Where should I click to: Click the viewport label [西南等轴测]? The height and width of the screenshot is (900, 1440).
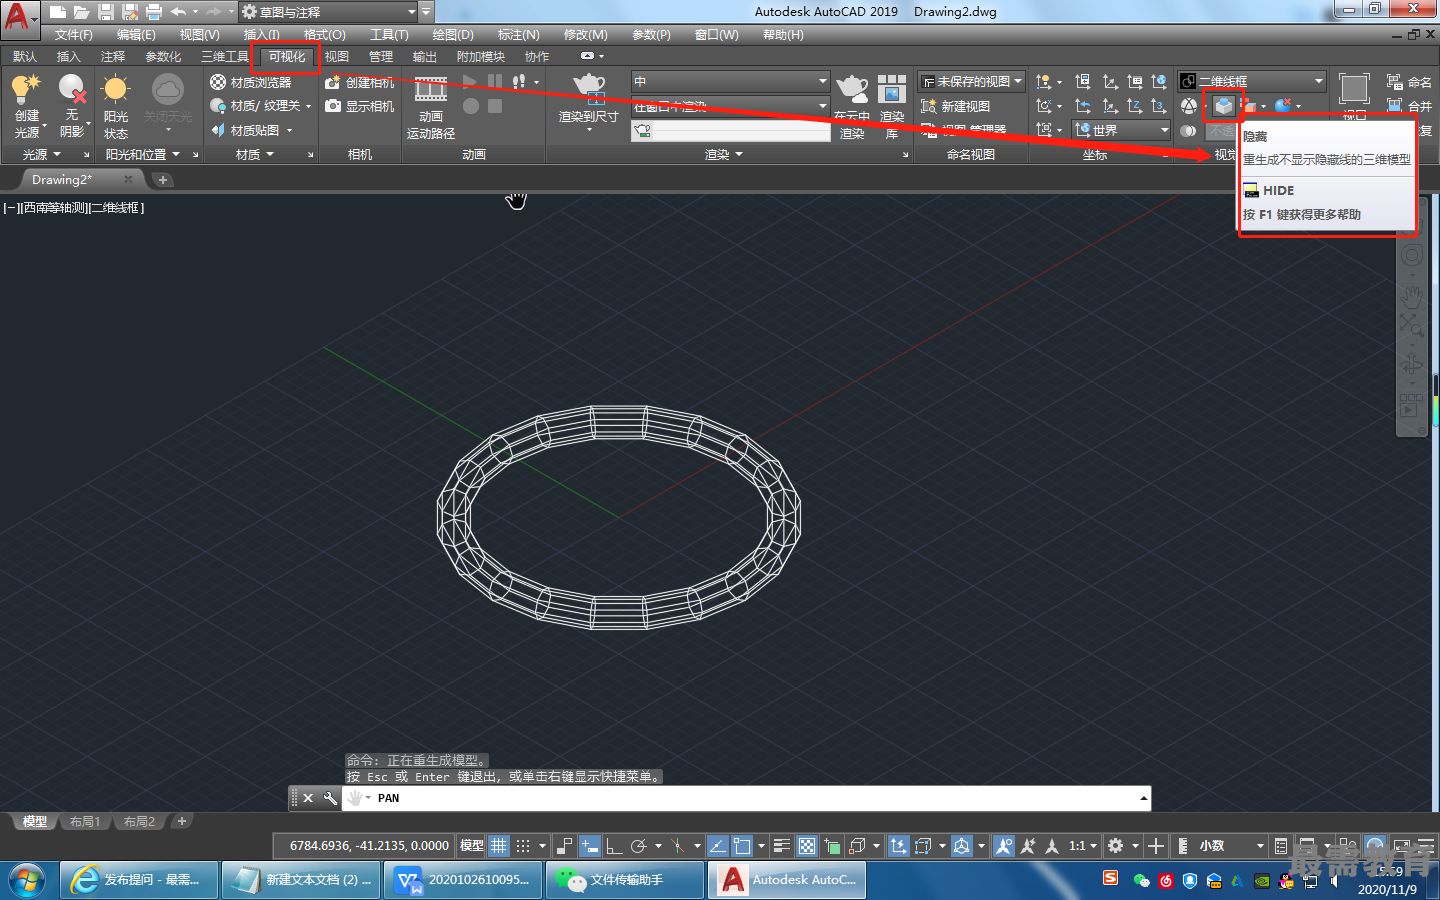54,208
